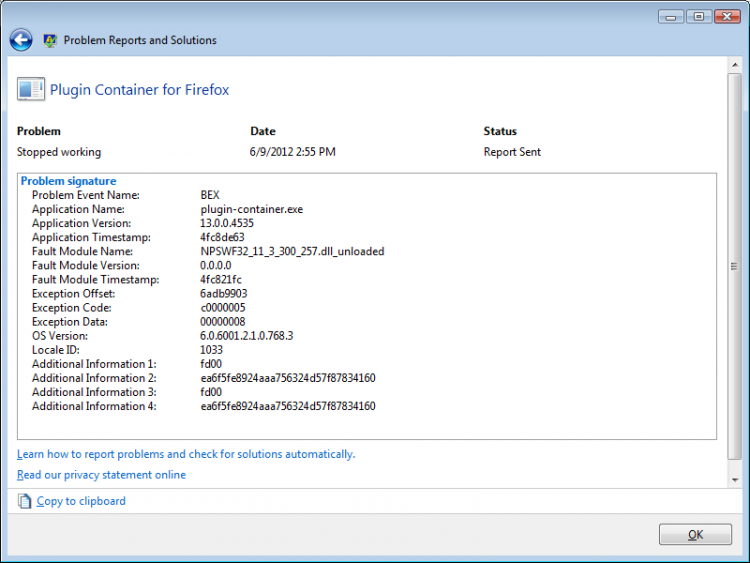This screenshot has width=750, height=563.
Task: Open Read our privacy statement online
Action: coord(101,475)
